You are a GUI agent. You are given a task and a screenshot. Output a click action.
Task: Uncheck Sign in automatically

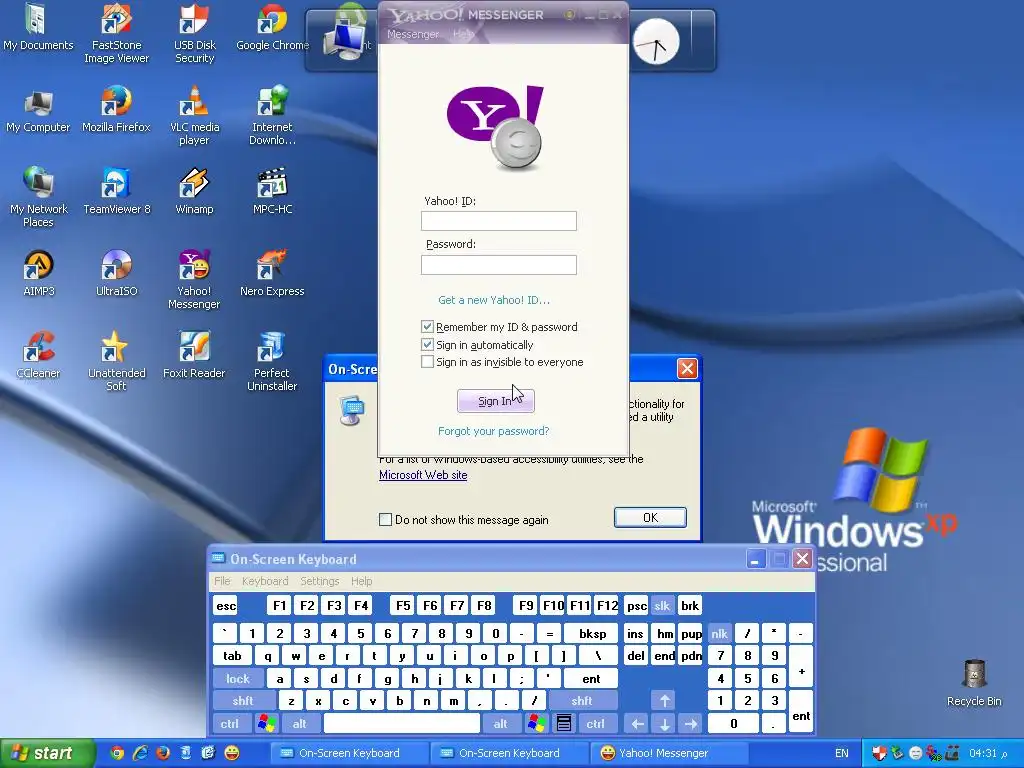427,344
